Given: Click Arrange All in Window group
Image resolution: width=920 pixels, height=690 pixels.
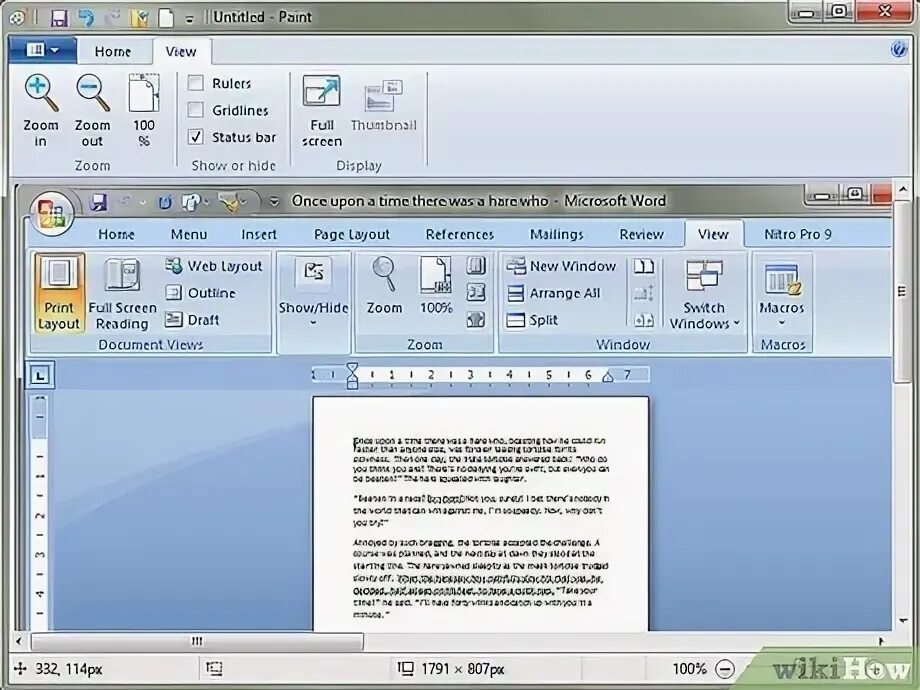Looking at the screenshot, I should click(x=553, y=293).
